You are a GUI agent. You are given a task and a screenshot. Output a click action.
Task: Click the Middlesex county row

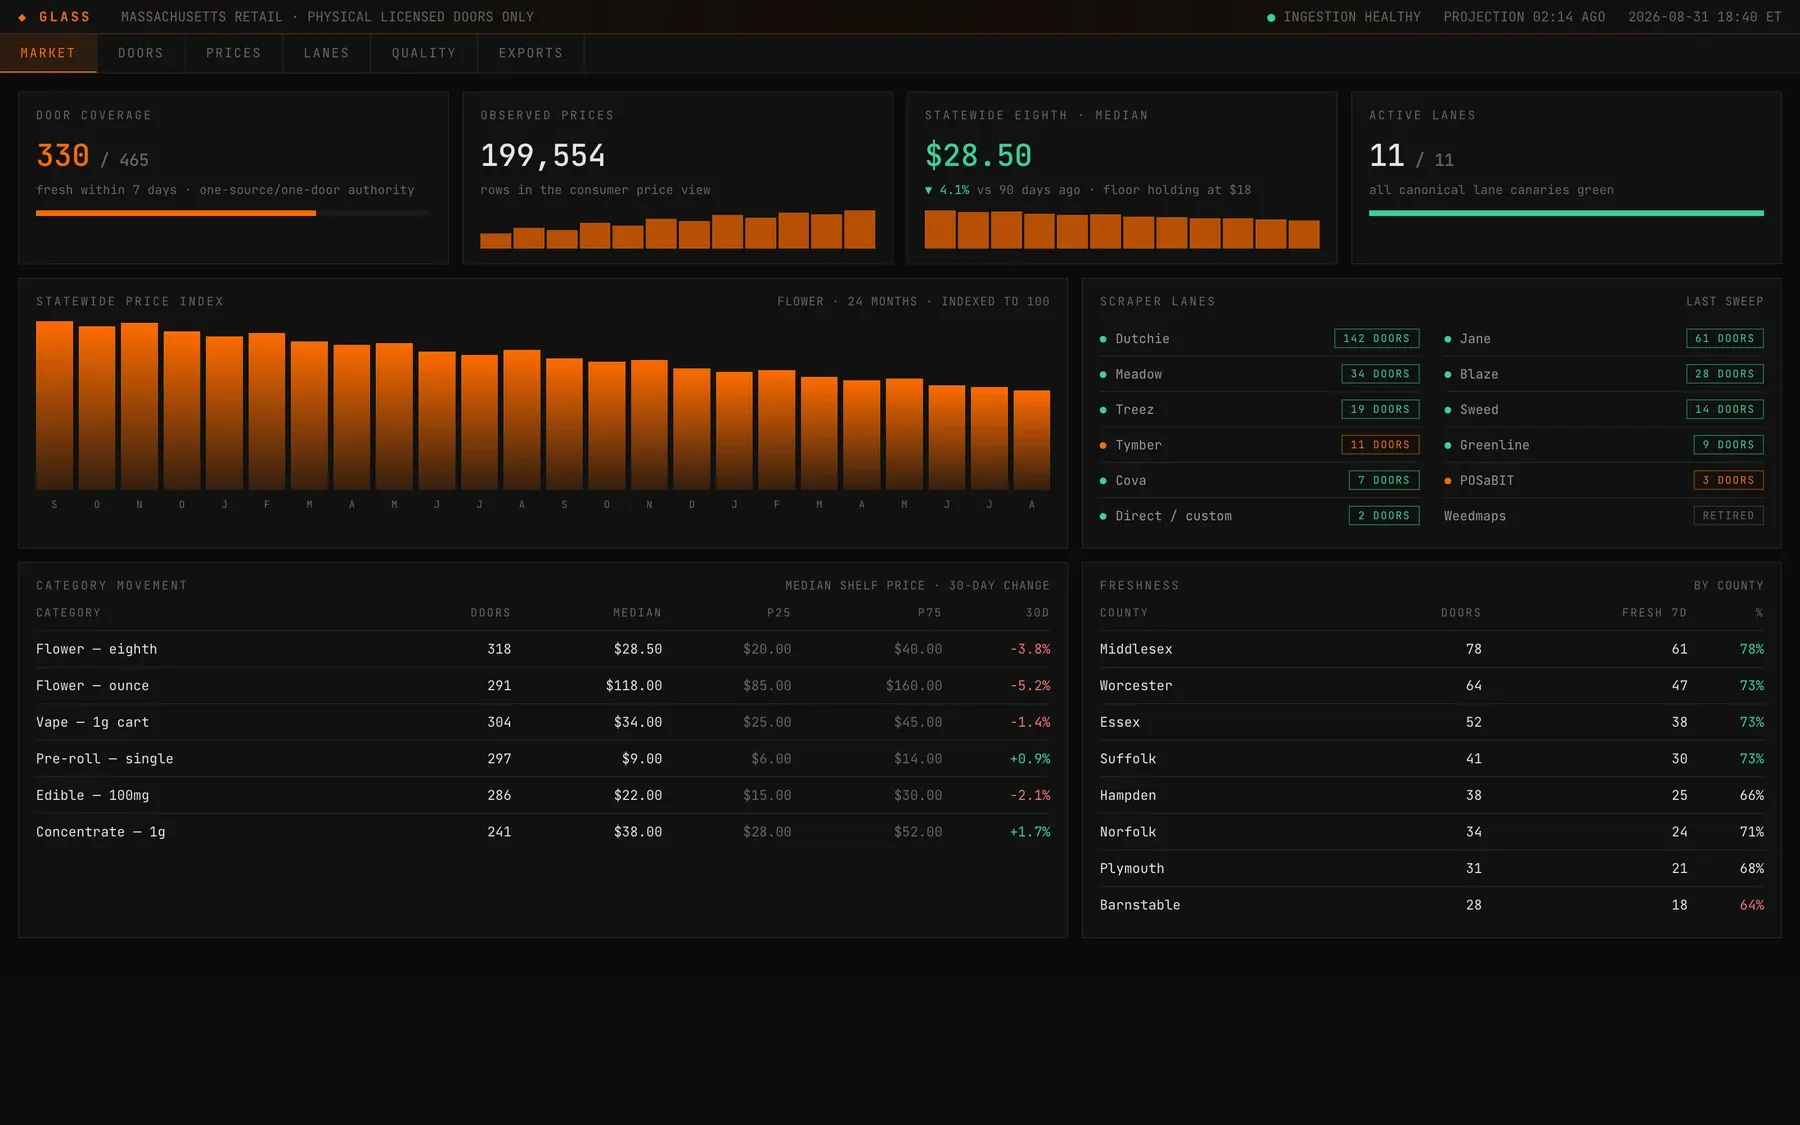[x=1432, y=649]
